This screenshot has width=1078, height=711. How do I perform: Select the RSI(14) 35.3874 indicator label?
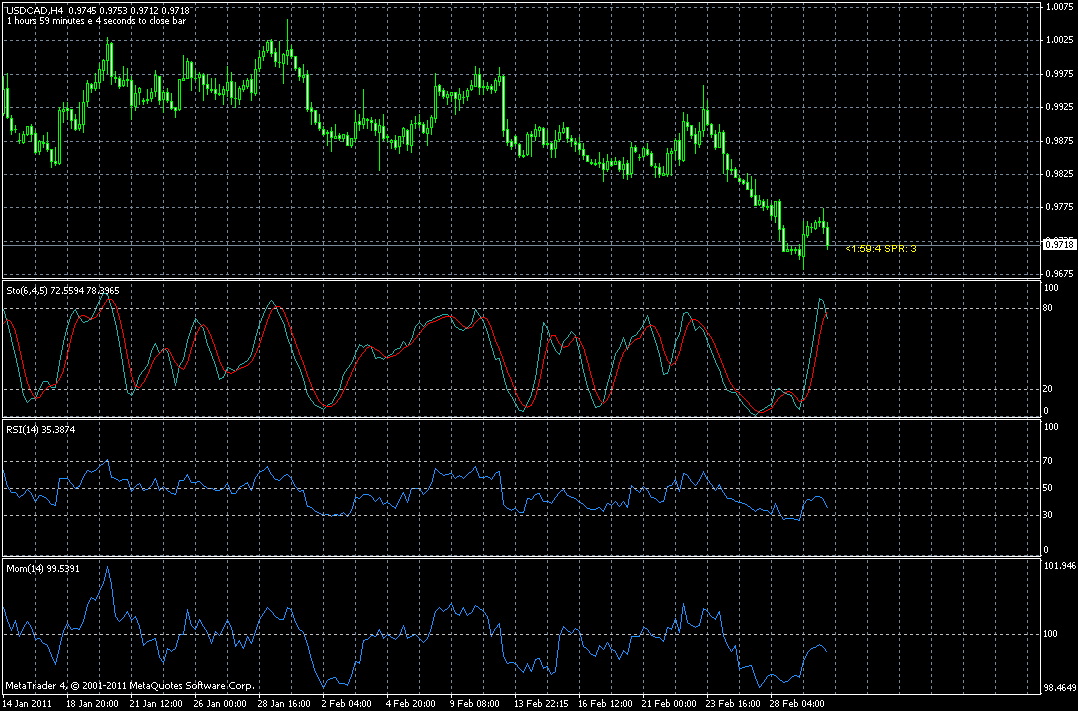click(41, 430)
